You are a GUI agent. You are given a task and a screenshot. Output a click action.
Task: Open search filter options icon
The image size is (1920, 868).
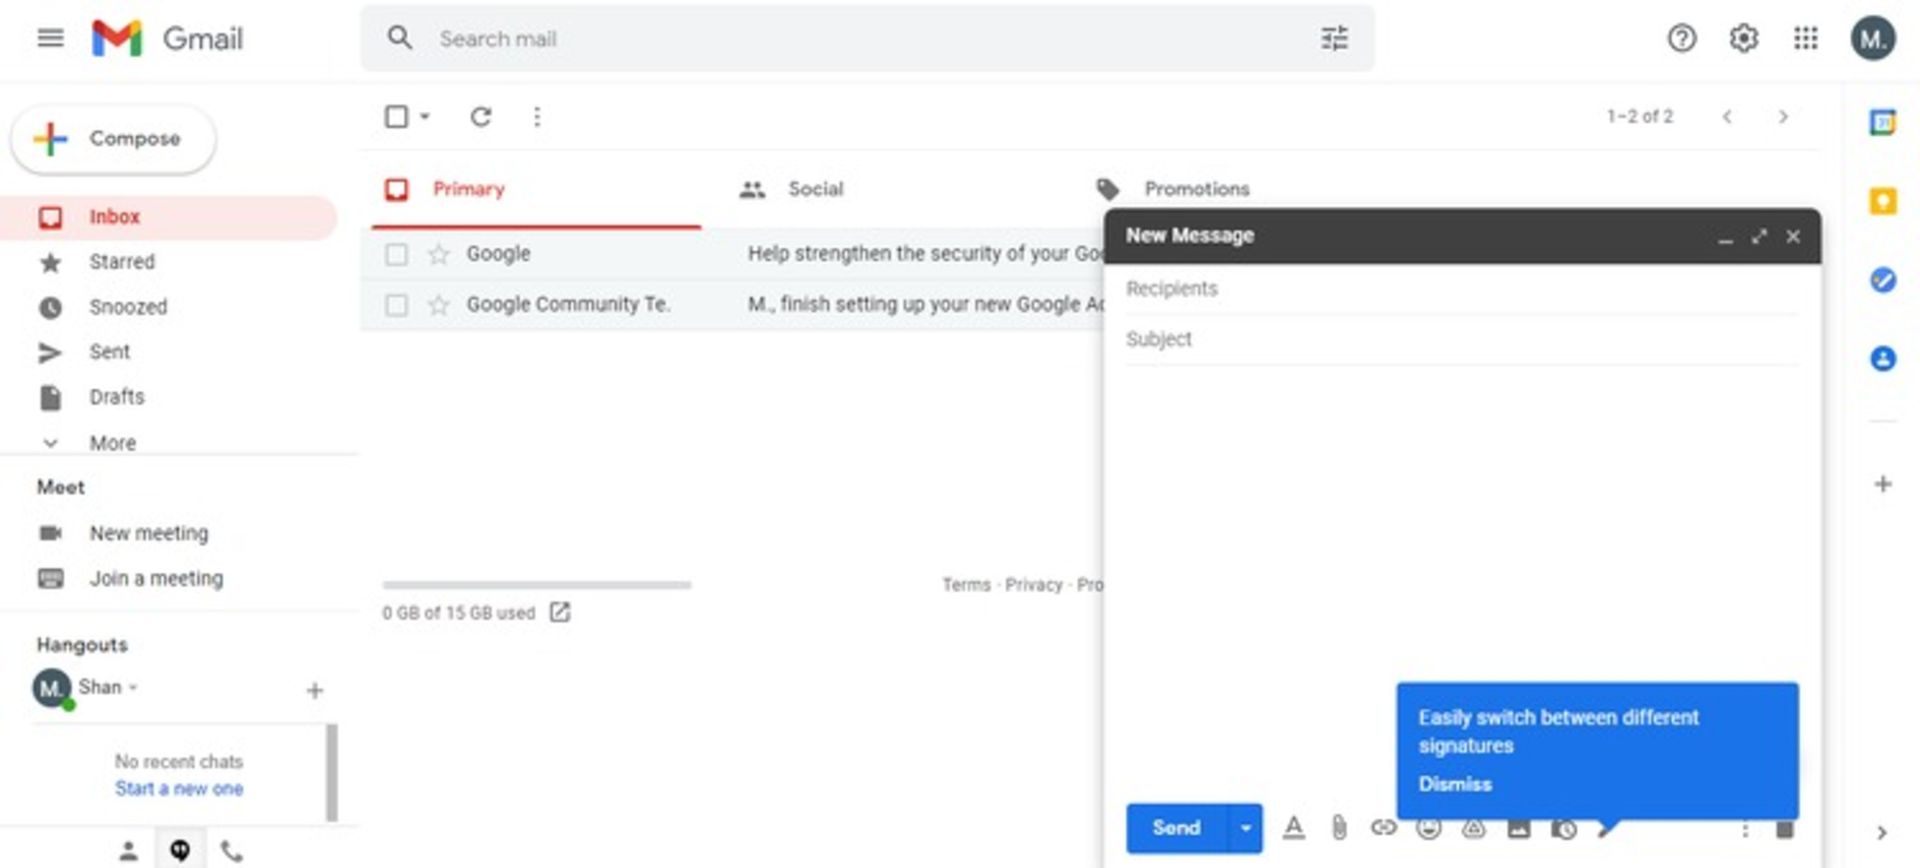pyautogui.click(x=1334, y=39)
